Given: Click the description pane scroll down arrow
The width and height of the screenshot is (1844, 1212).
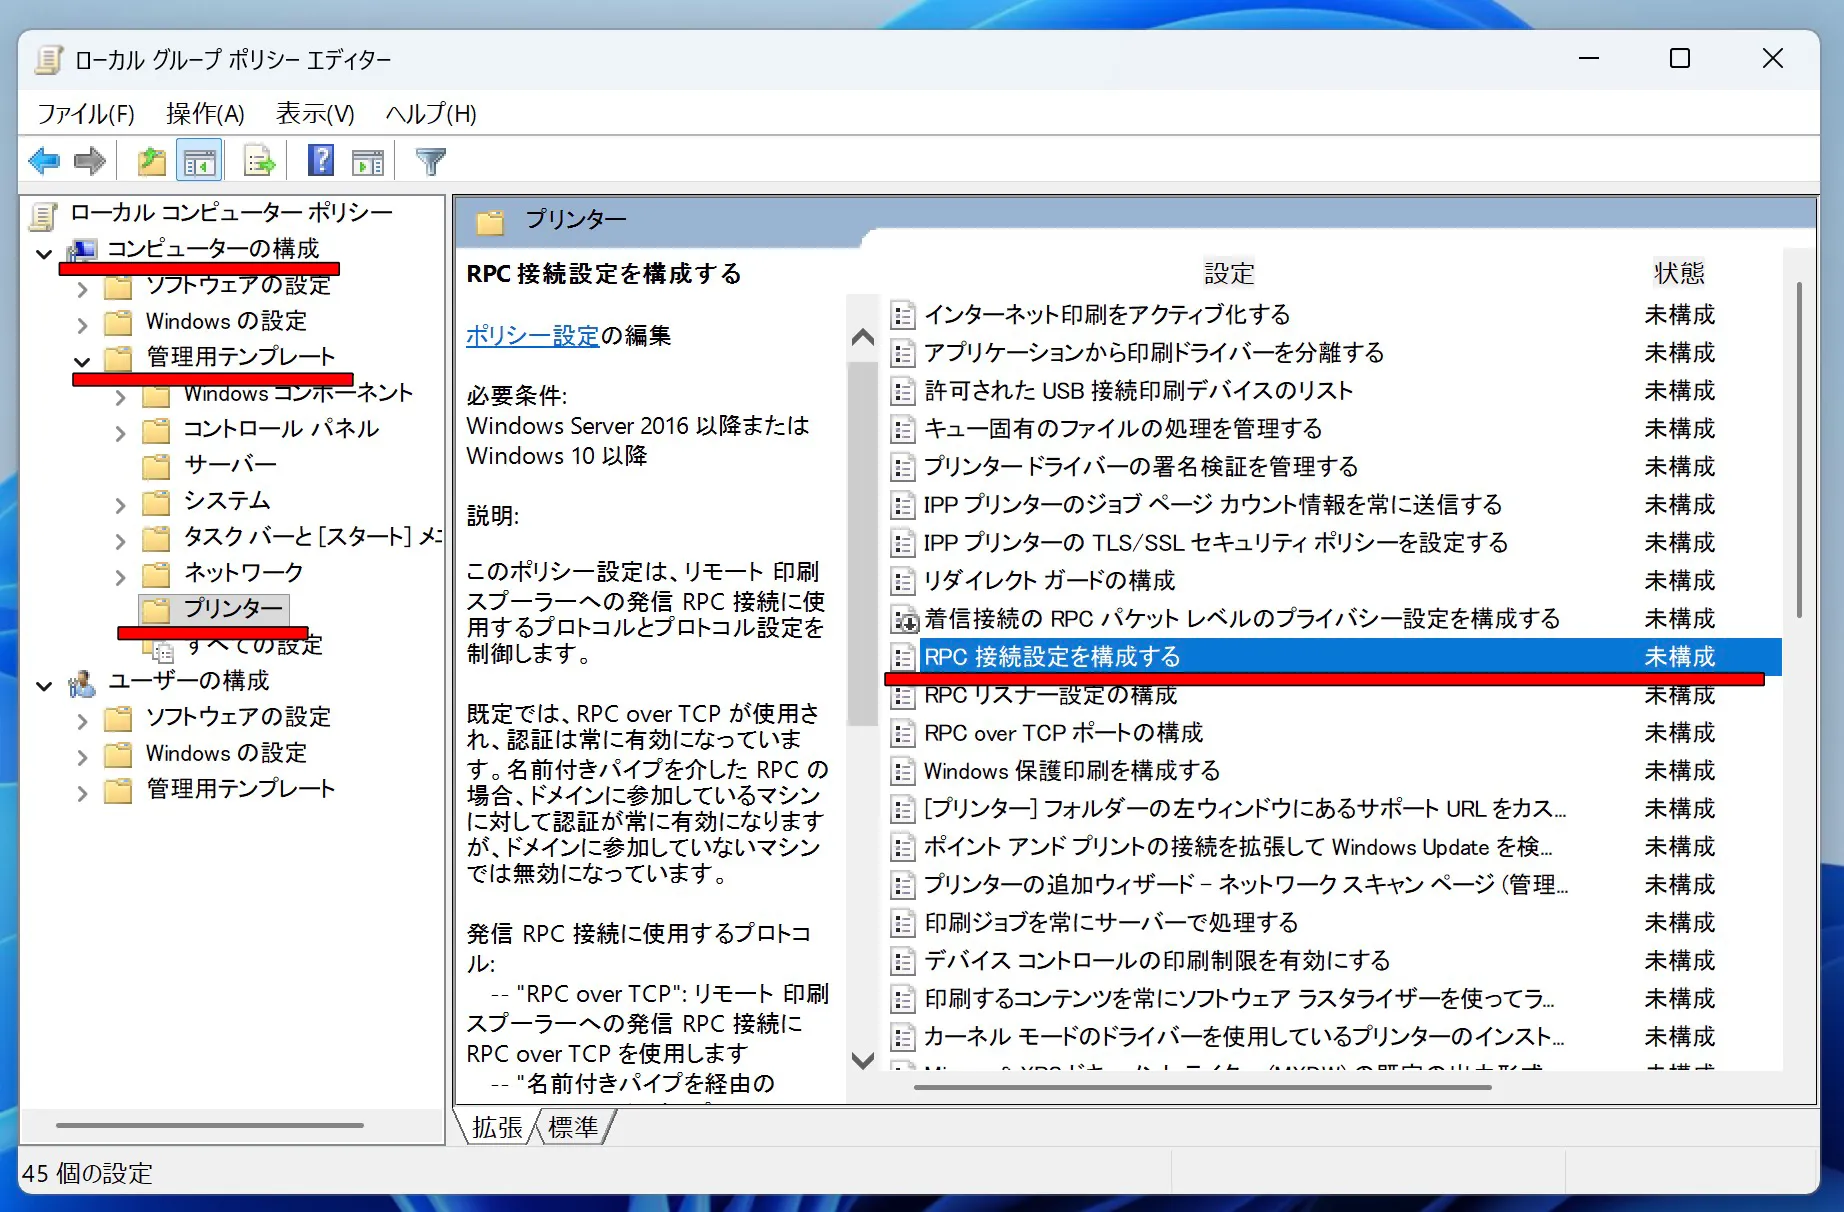Looking at the screenshot, I should click(862, 1060).
